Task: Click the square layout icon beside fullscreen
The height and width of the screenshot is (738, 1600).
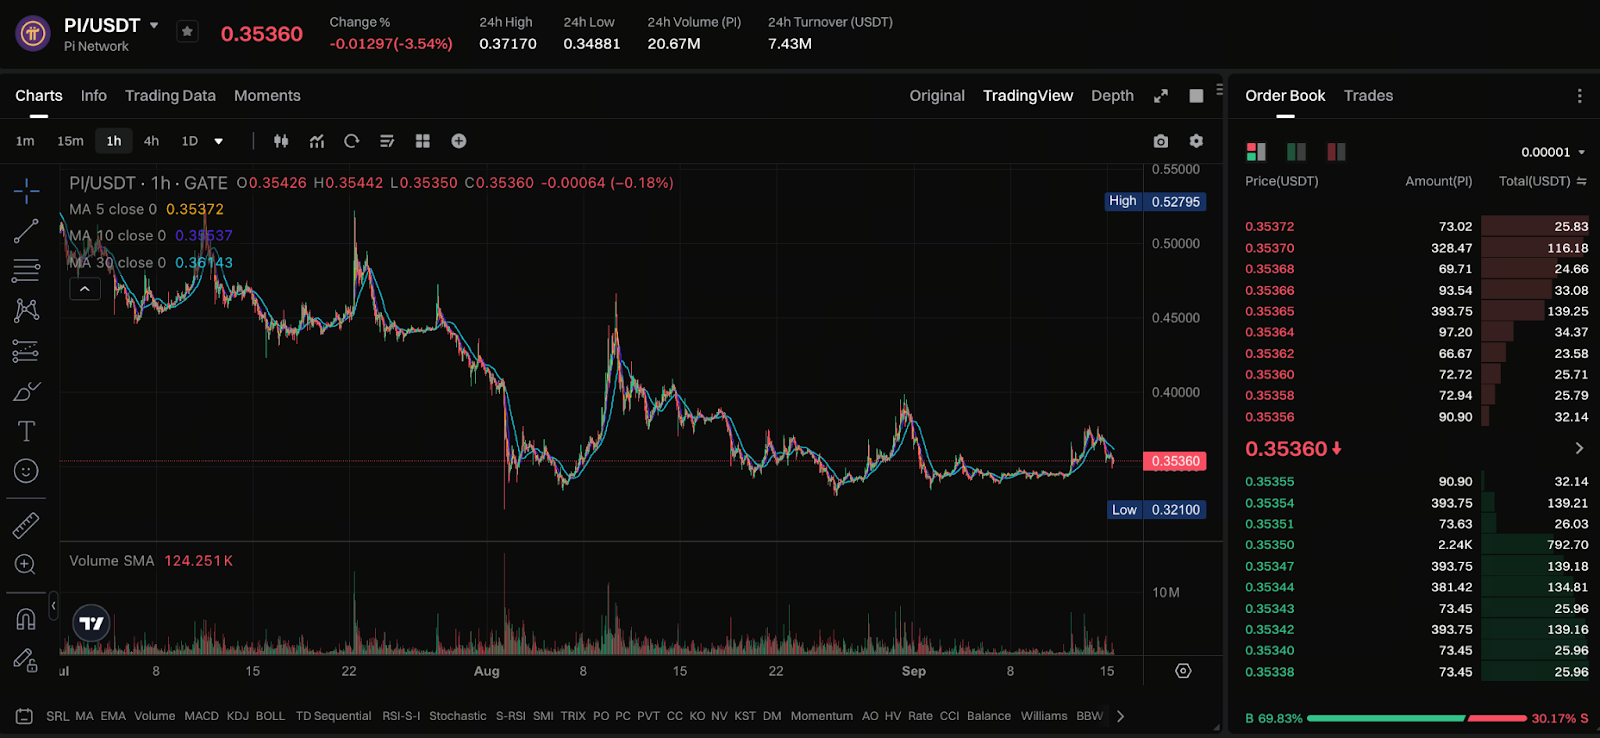Action: click(1196, 96)
